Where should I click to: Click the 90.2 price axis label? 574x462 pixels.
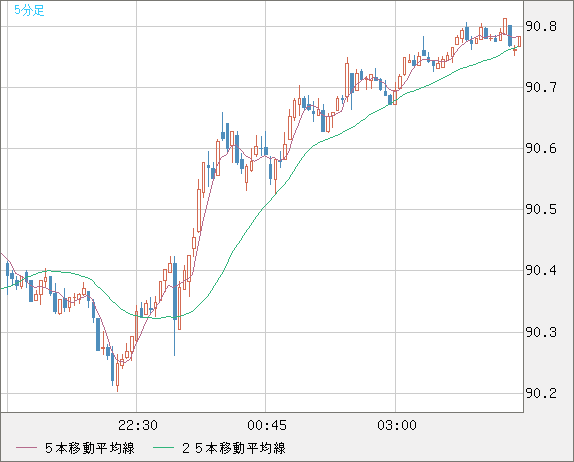[541, 394]
